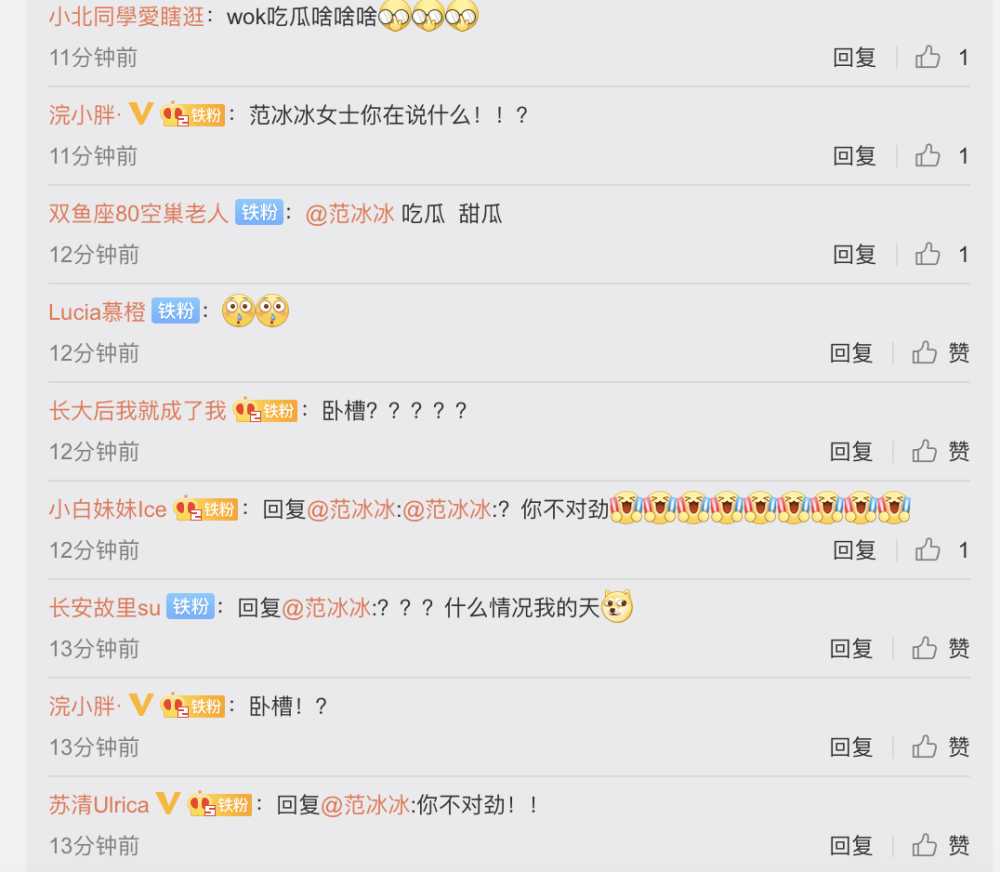
Task: Open @范冰冰 mention in 苏清Ulrica's reply
Action: pyautogui.click(x=365, y=805)
